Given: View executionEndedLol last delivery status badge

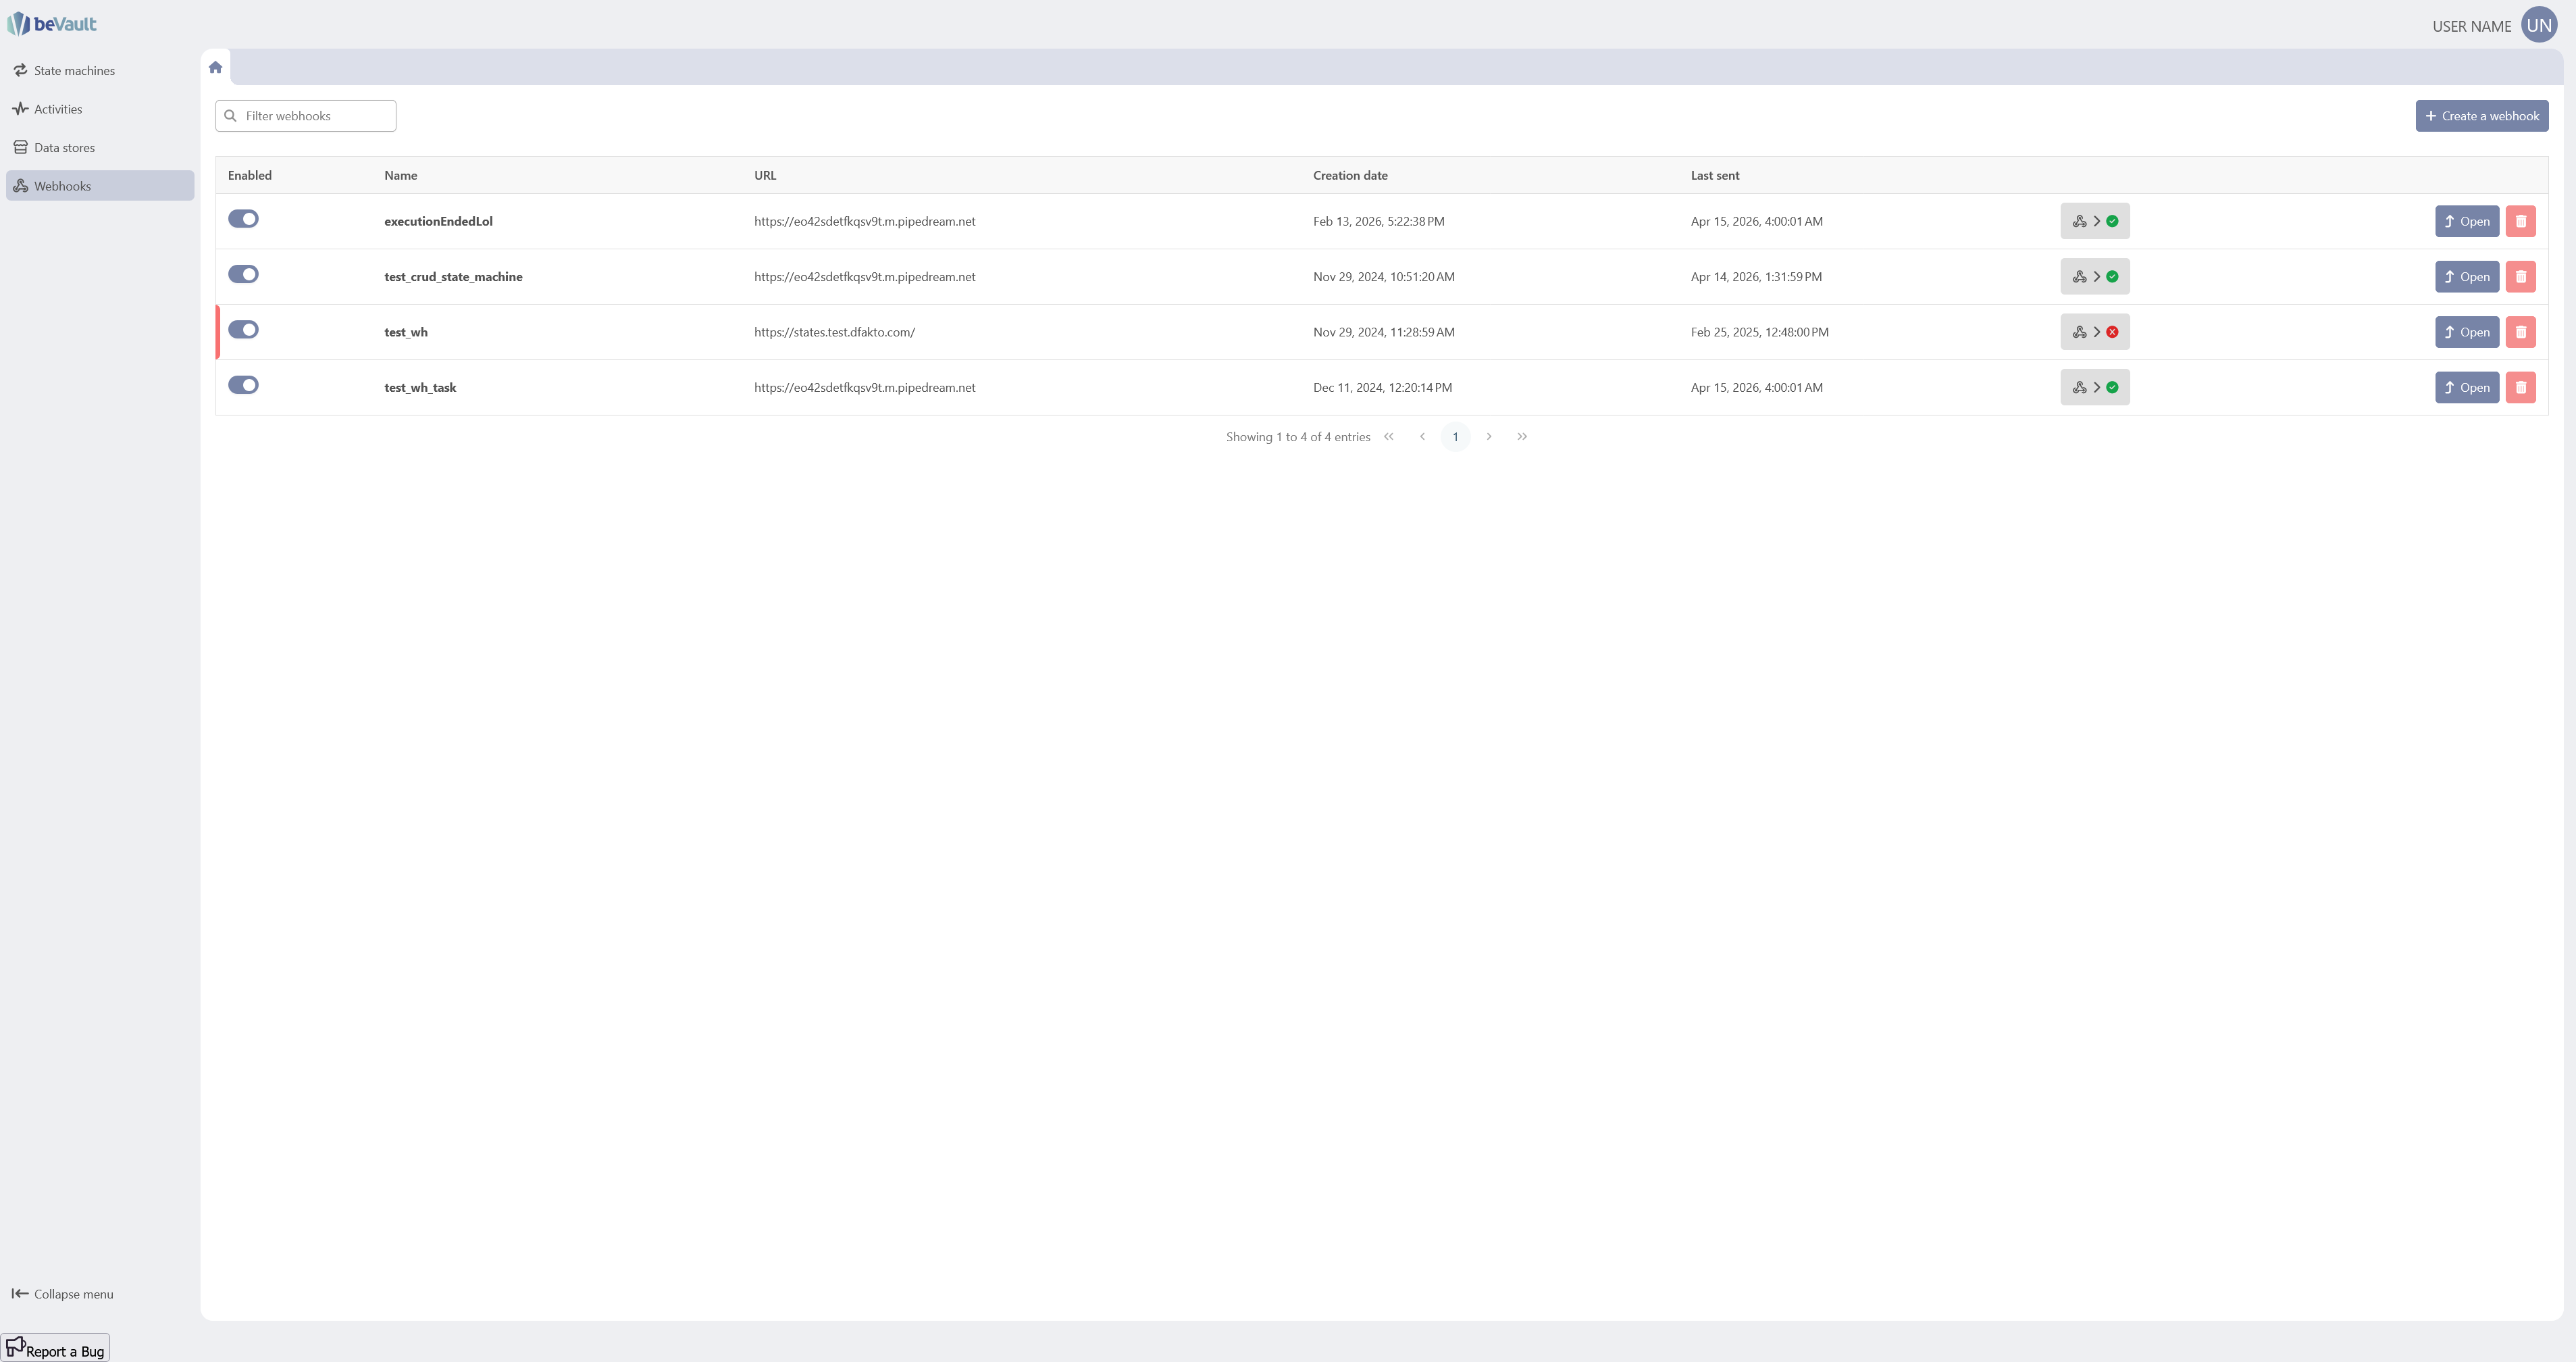Looking at the screenshot, I should pos(2094,221).
